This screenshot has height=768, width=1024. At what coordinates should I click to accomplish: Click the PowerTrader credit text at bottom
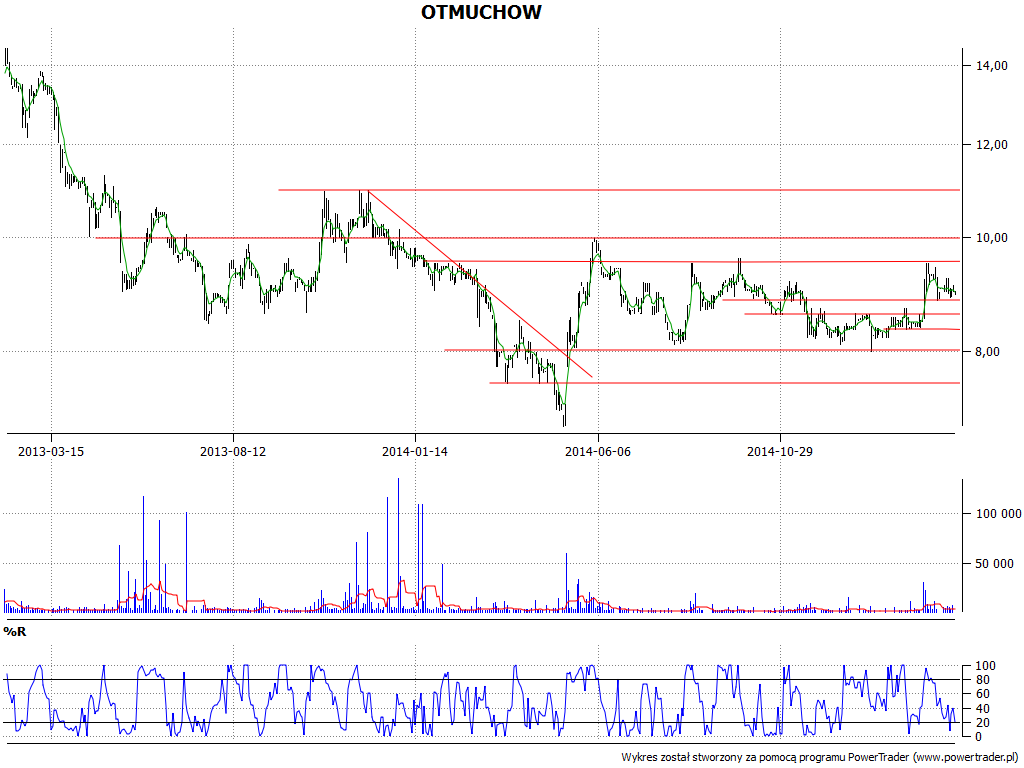[820, 758]
